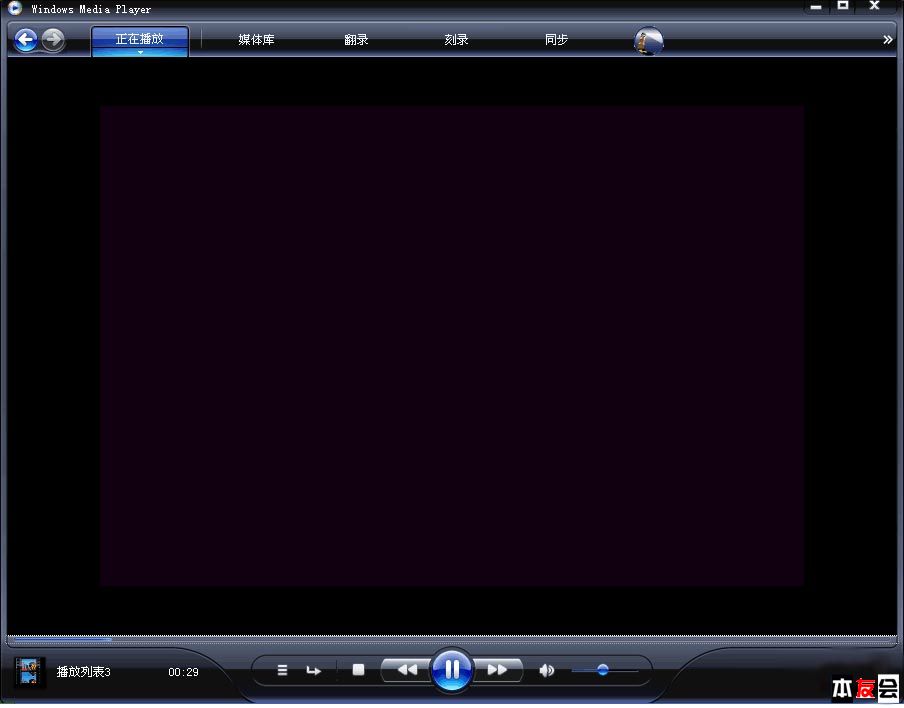904x708 pixels.
Task: Mute audio via the speaker icon
Action: pos(546,670)
